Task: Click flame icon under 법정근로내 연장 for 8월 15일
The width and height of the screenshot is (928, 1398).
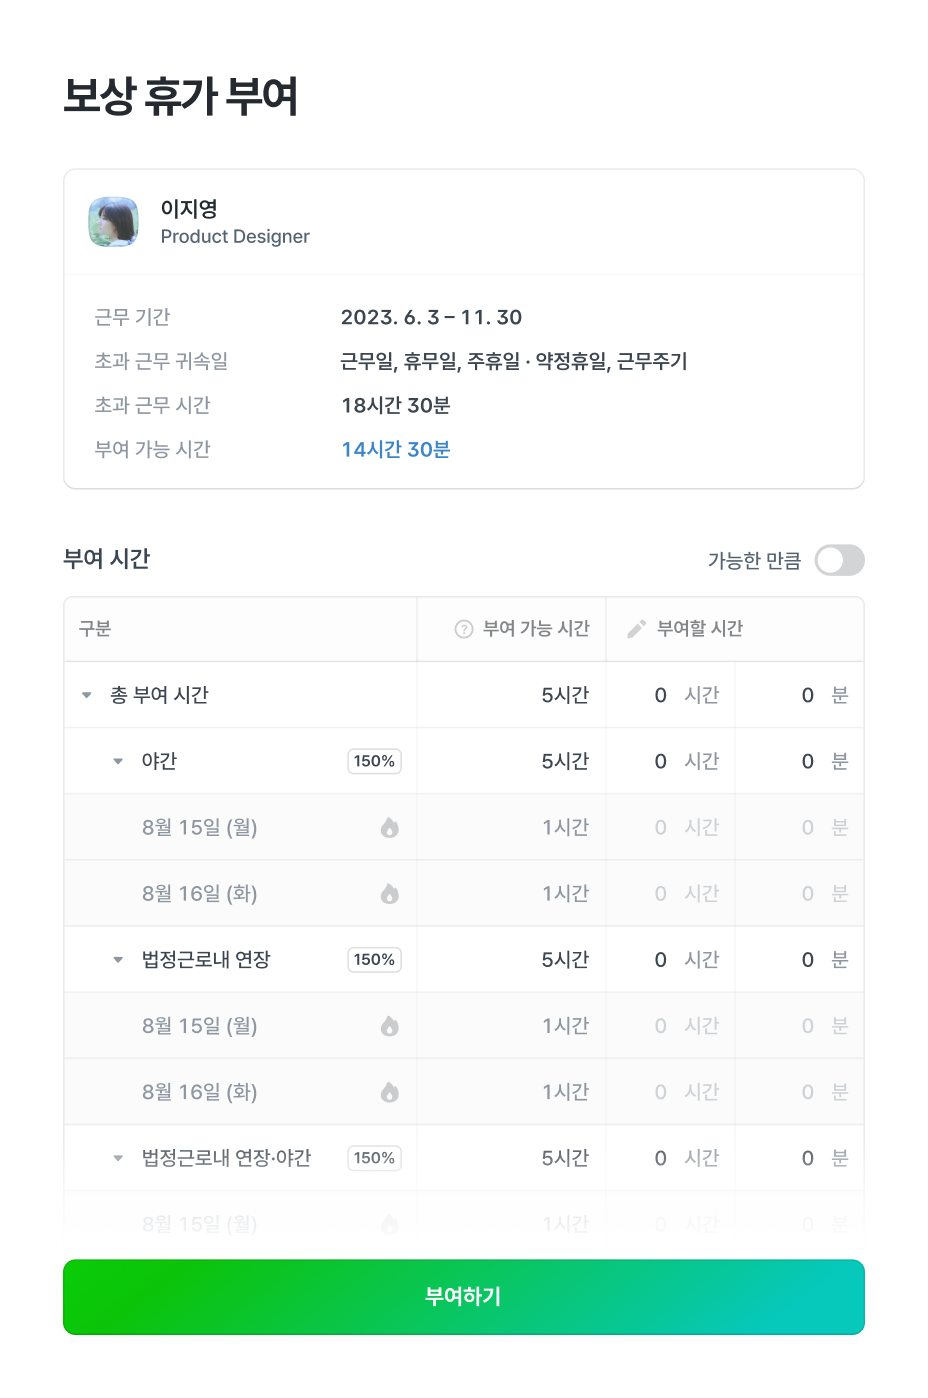Action: [390, 1025]
